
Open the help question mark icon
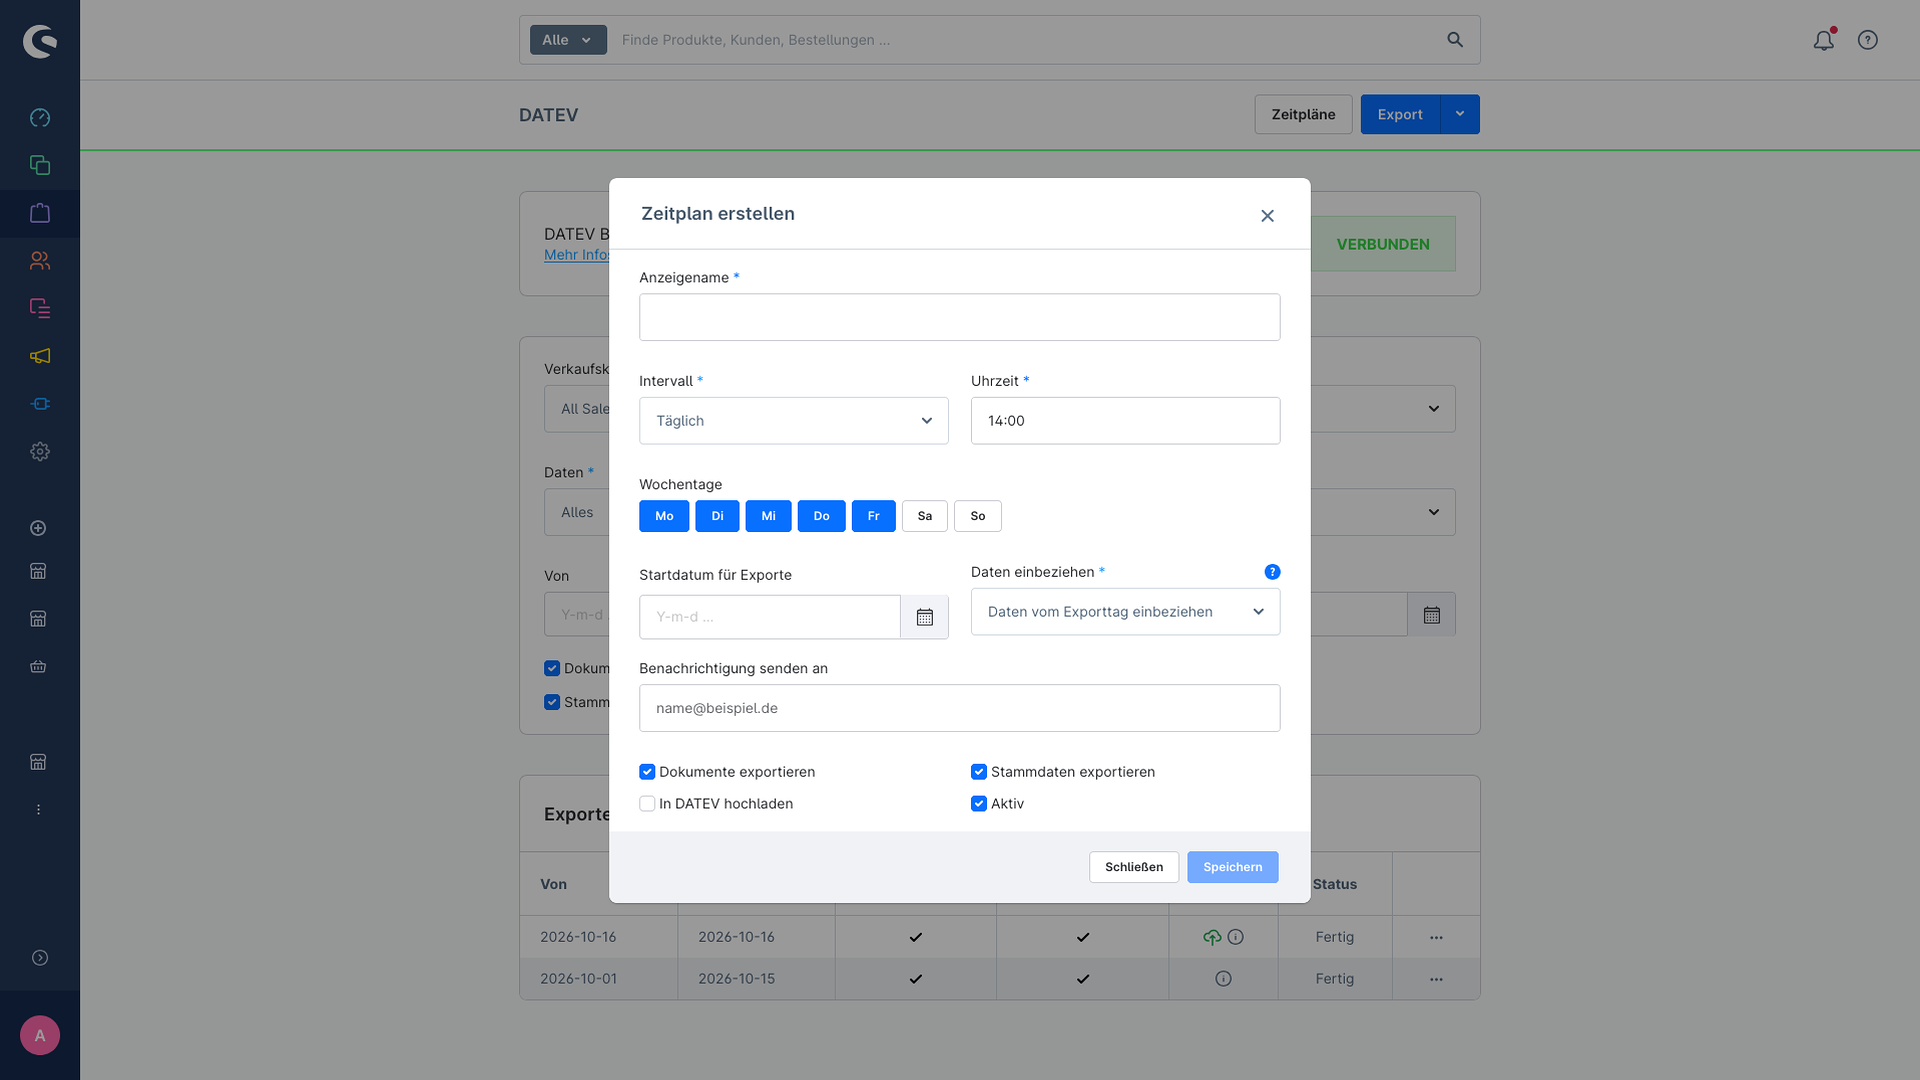(x=1868, y=40)
